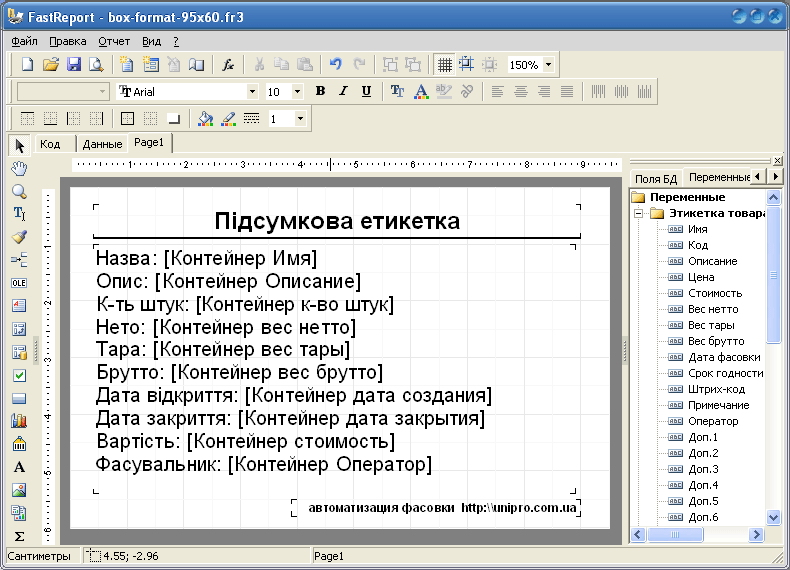Toggle frame shadow
790x570 pixels.
174,118
